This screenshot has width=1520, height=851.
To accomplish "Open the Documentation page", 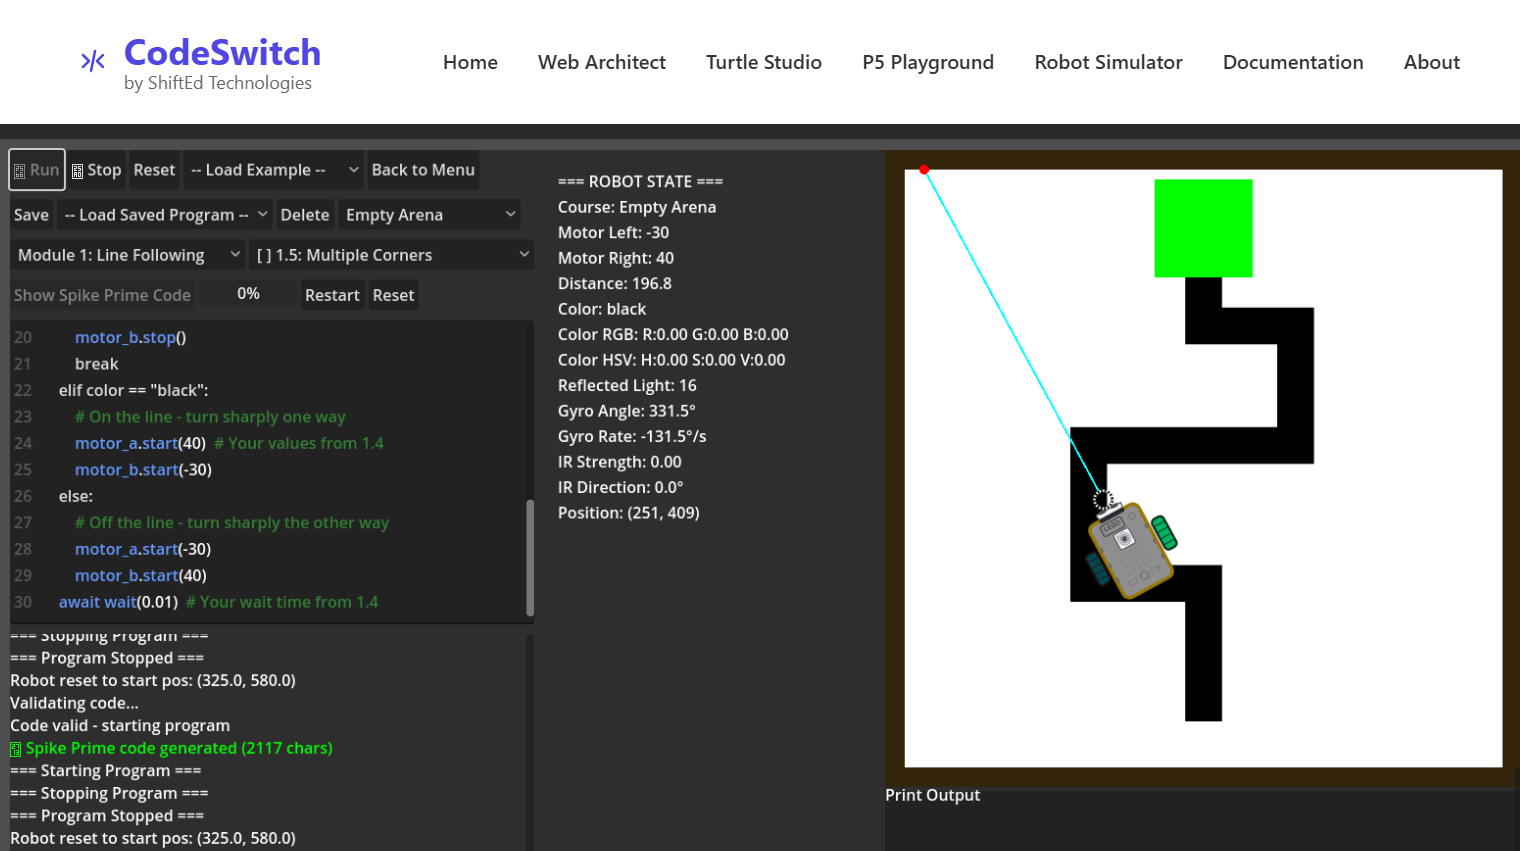I will point(1293,62).
